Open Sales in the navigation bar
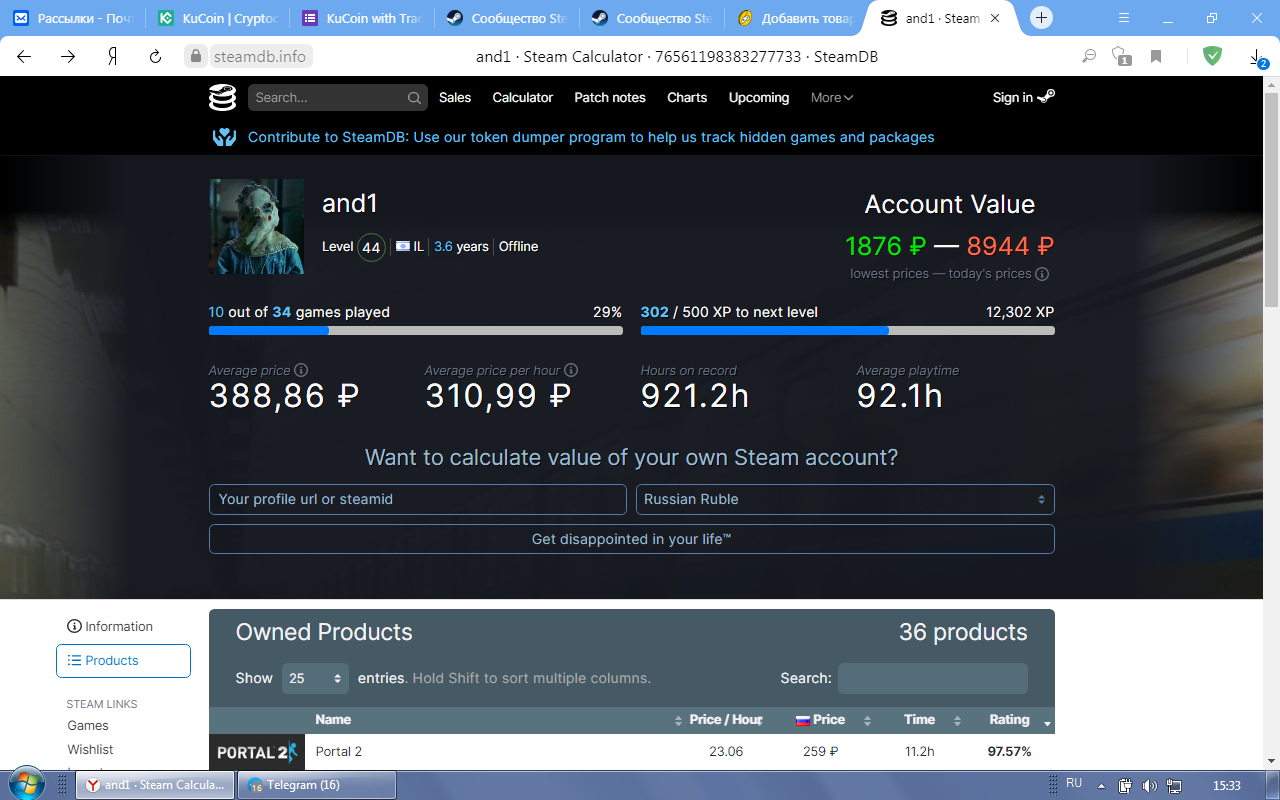This screenshot has width=1280, height=800. (x=455, y=98)
